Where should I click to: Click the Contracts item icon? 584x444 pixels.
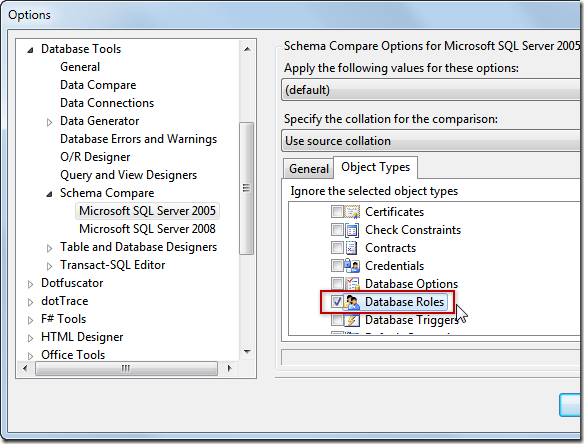pos(352,248)
